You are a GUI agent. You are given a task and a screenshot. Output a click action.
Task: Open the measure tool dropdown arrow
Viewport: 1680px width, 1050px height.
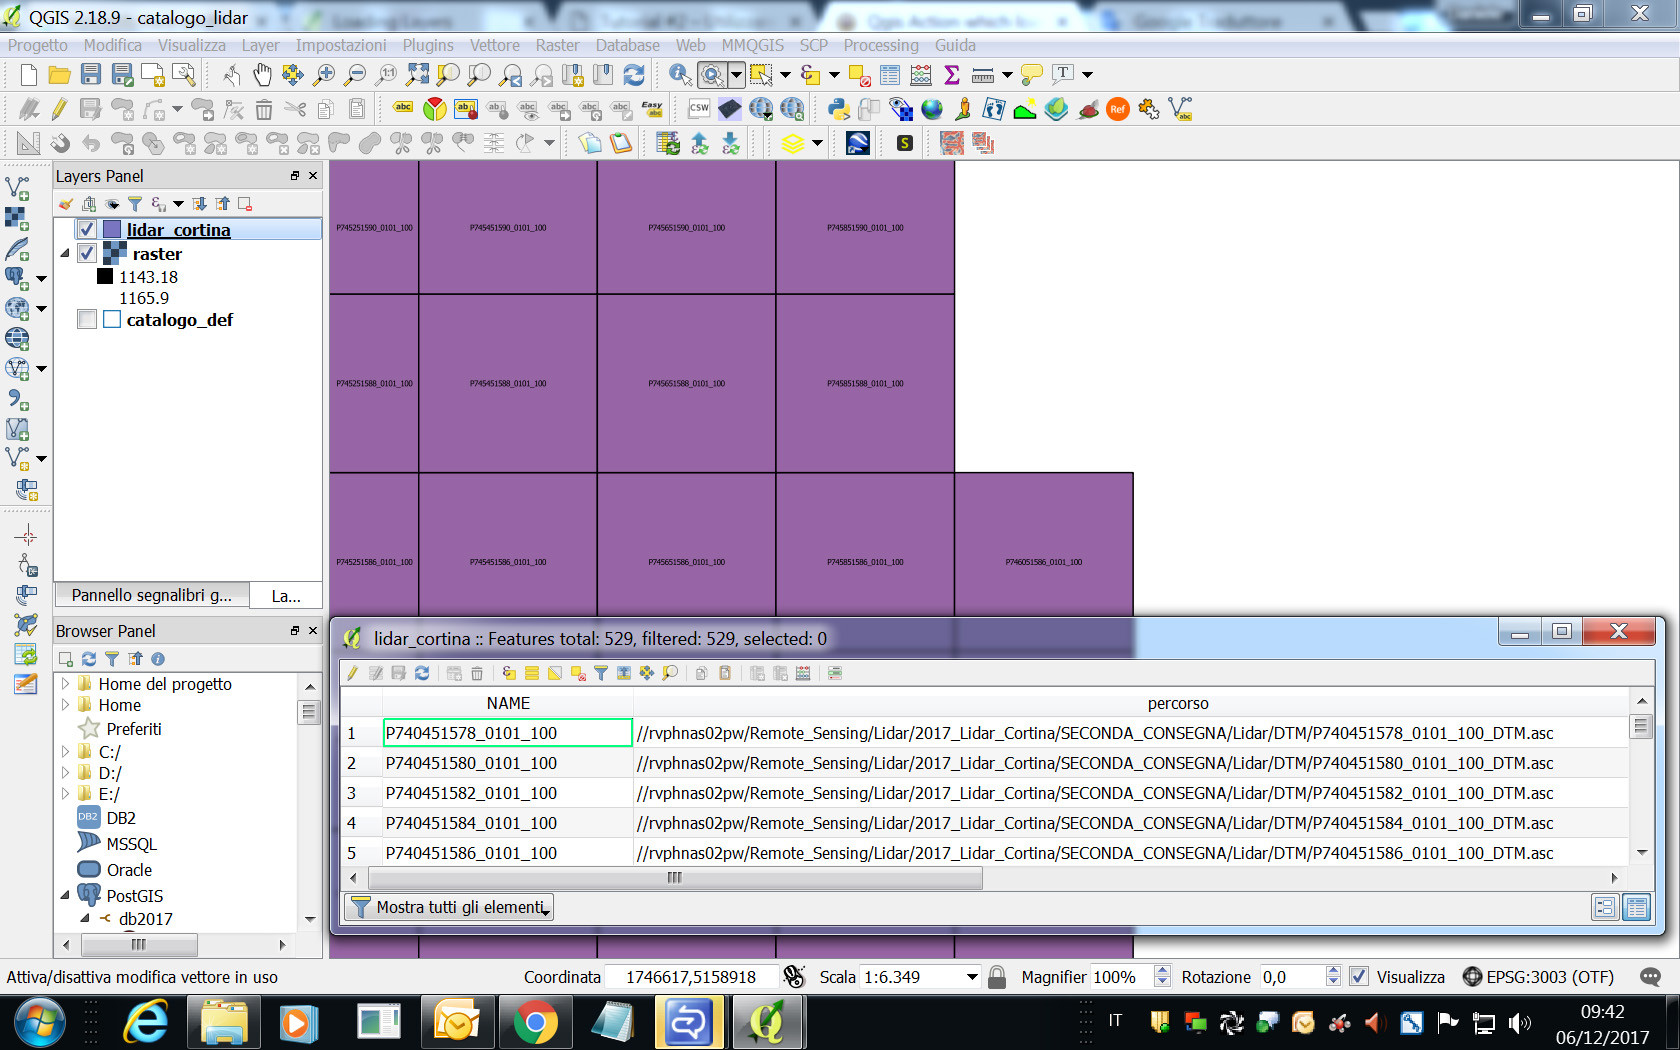[x=1007, y=75]
